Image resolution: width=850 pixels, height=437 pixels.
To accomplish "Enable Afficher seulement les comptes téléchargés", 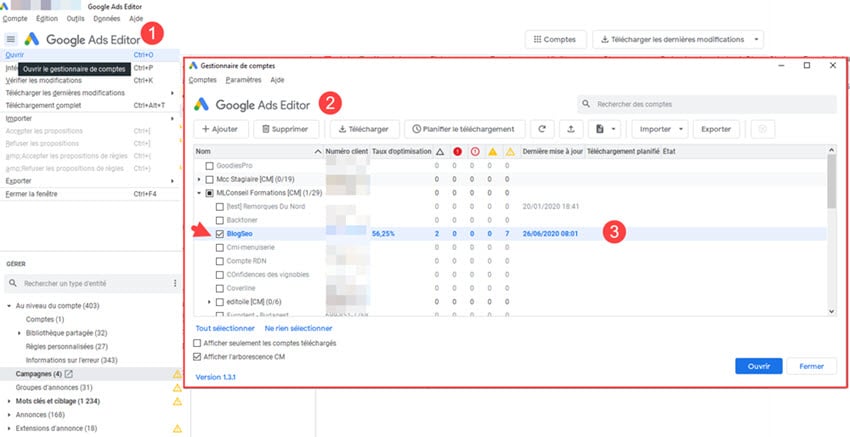I will click(197, 343).
